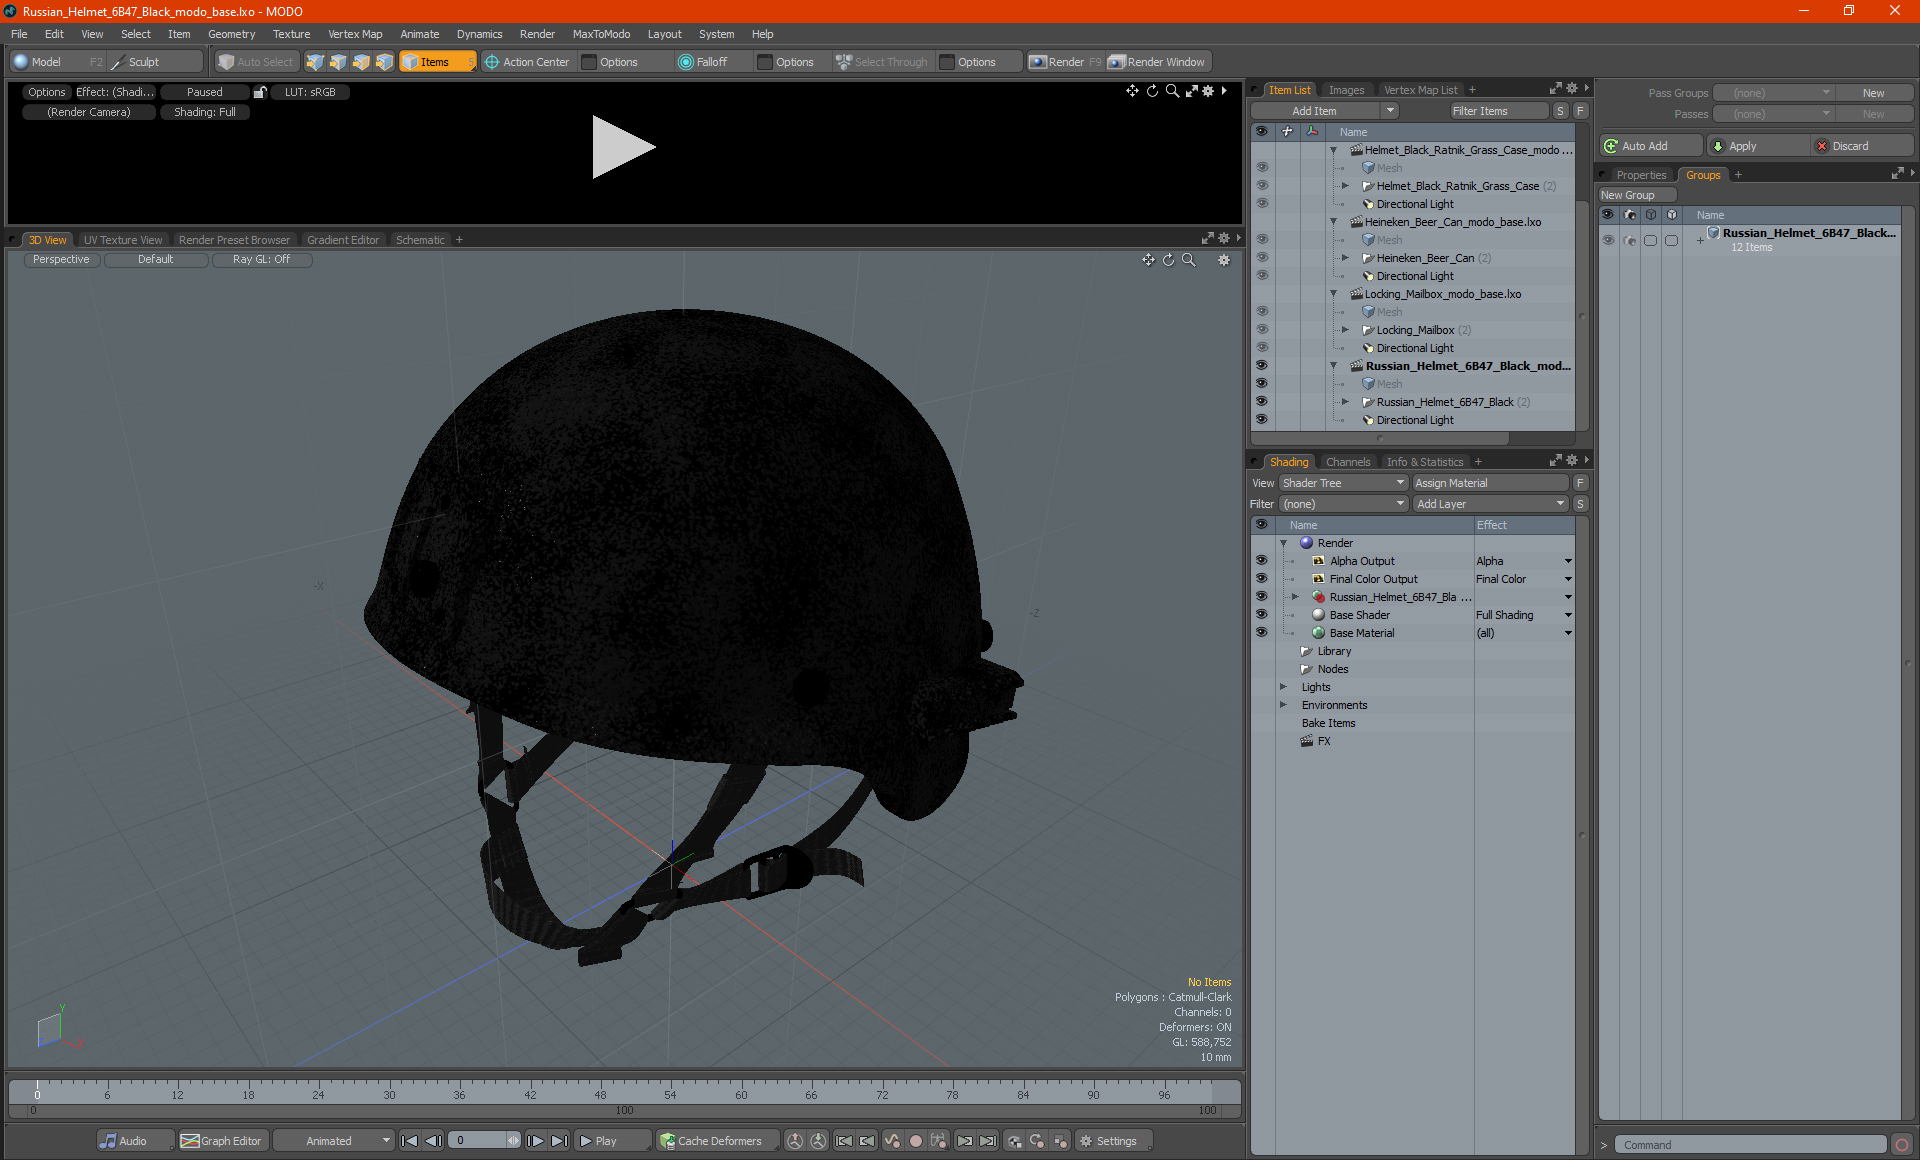Screen dimensions: 1920x1160
Task: Start the preview render with the play icon
Action: [623, 147]
